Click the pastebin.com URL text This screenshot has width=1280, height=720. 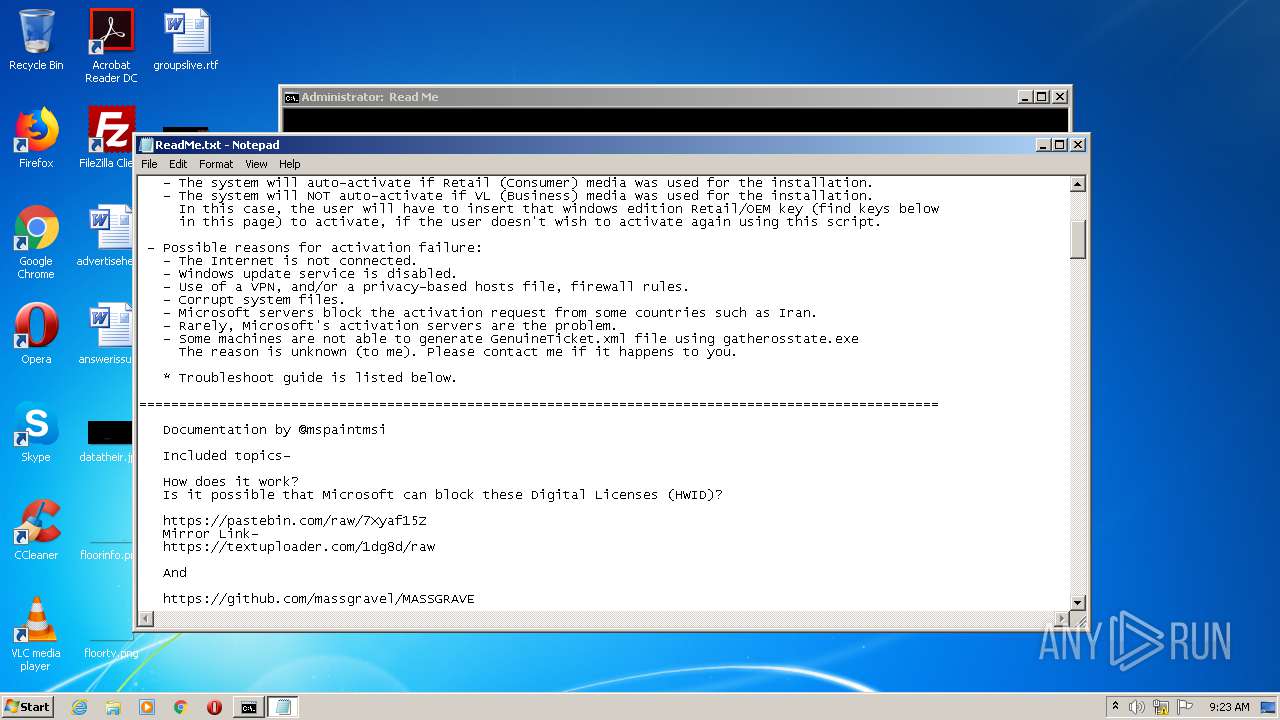point(295,521)
